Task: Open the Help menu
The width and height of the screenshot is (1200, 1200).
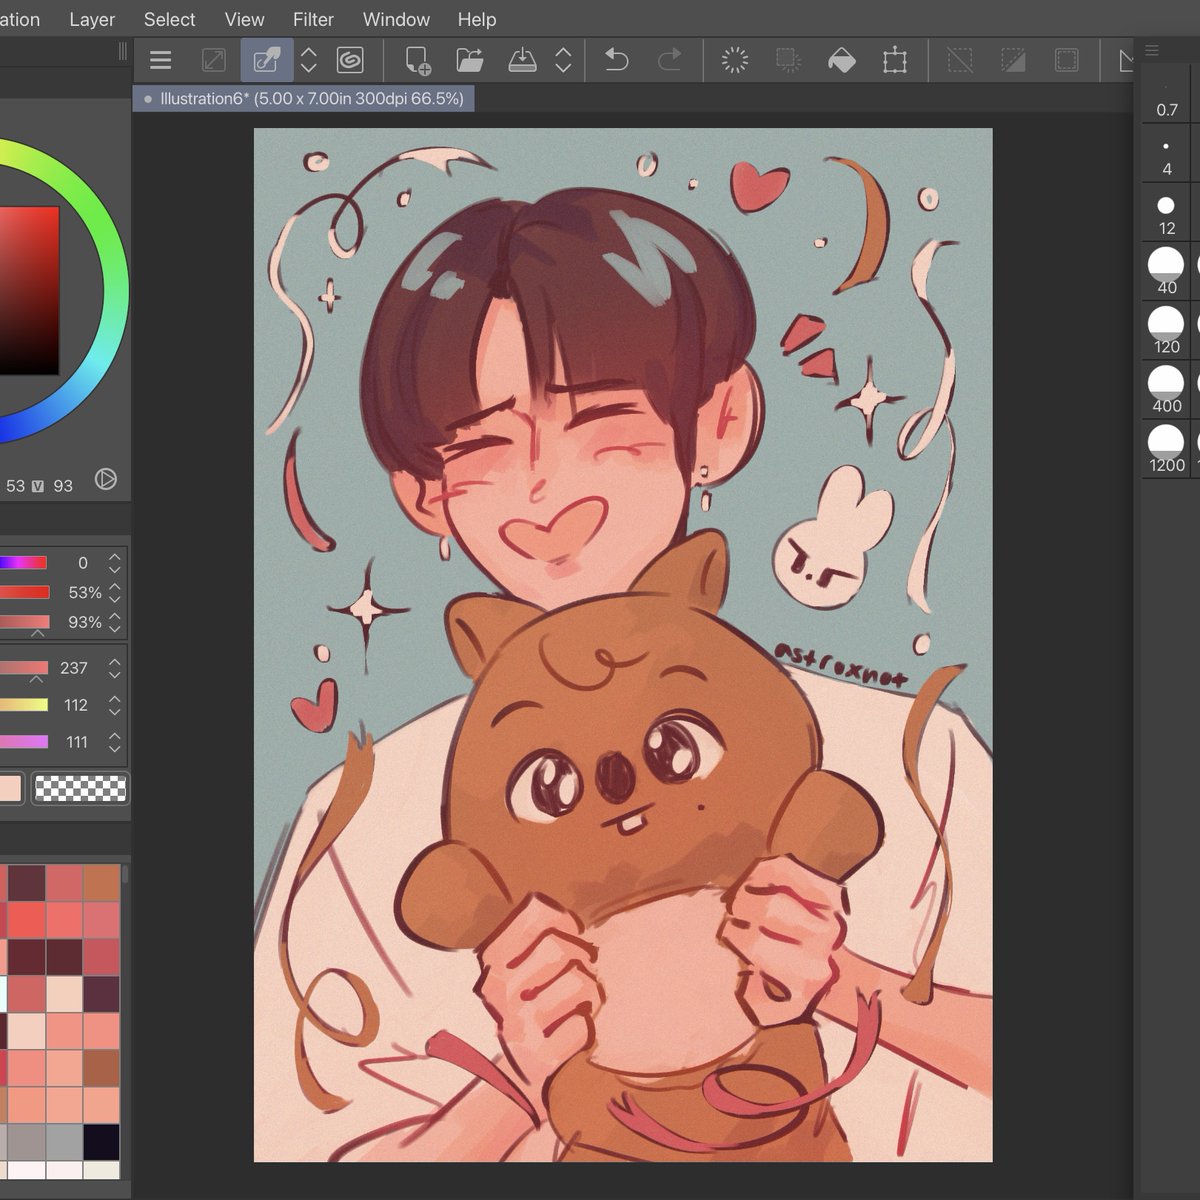Action: (x=477, y=19)
